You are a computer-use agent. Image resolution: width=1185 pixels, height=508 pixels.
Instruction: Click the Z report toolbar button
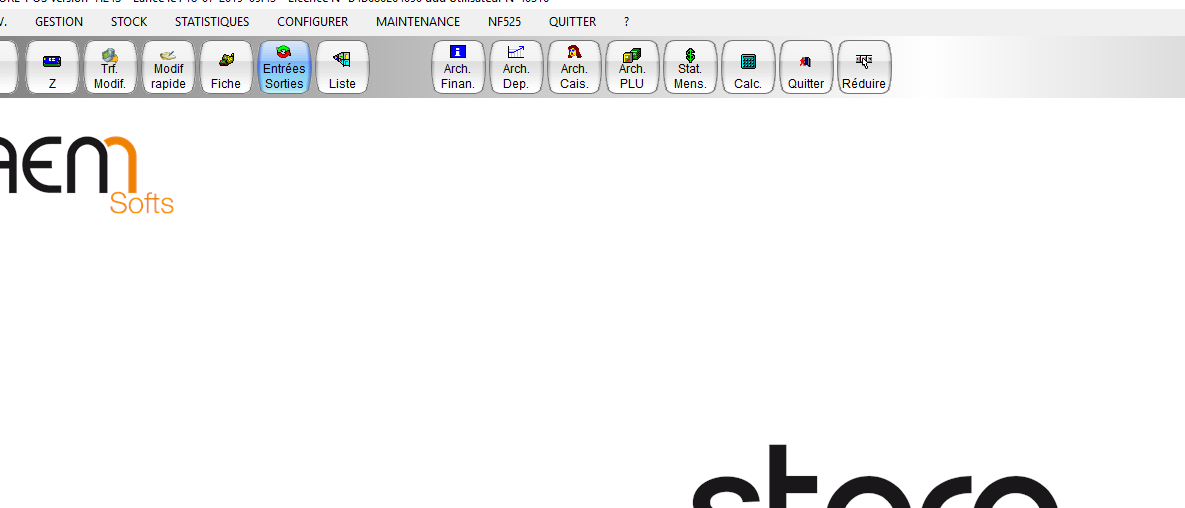tap(52, 68)
